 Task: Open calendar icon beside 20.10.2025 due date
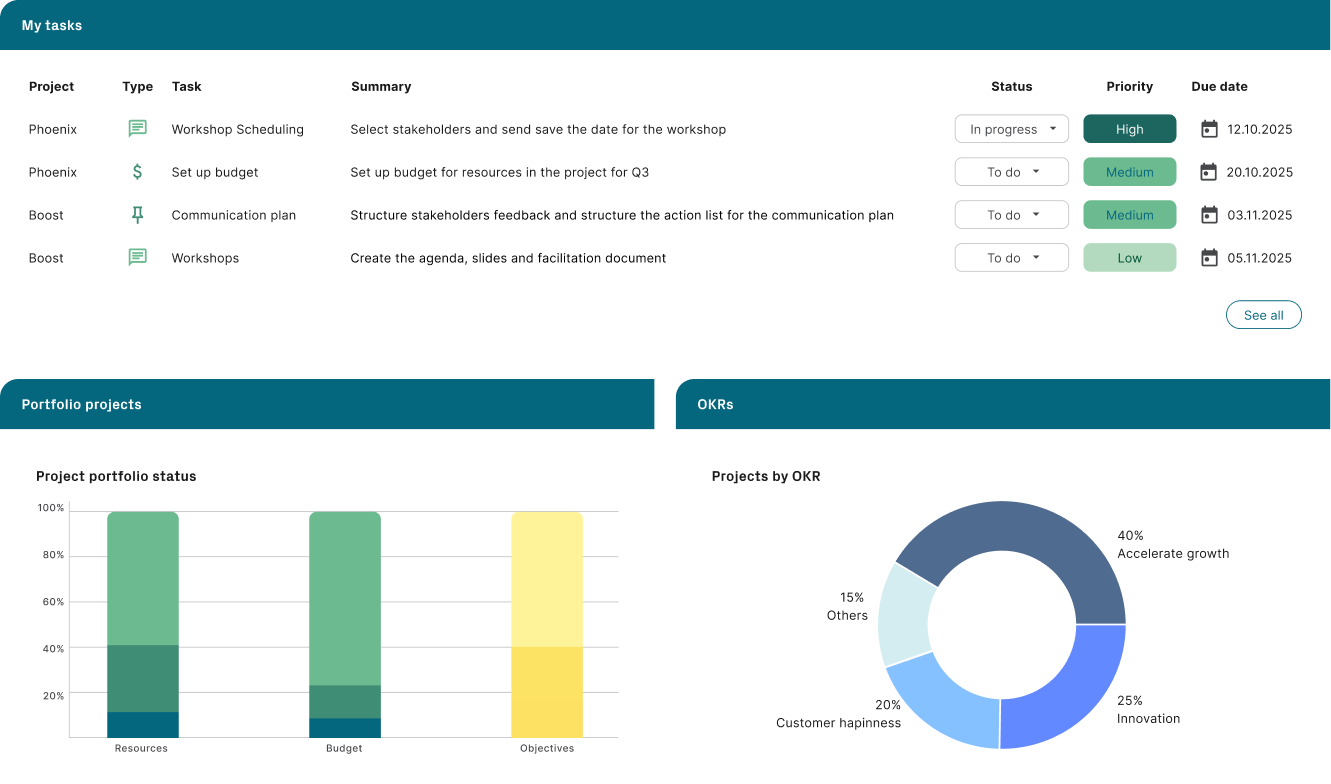tap(1209, 172)
